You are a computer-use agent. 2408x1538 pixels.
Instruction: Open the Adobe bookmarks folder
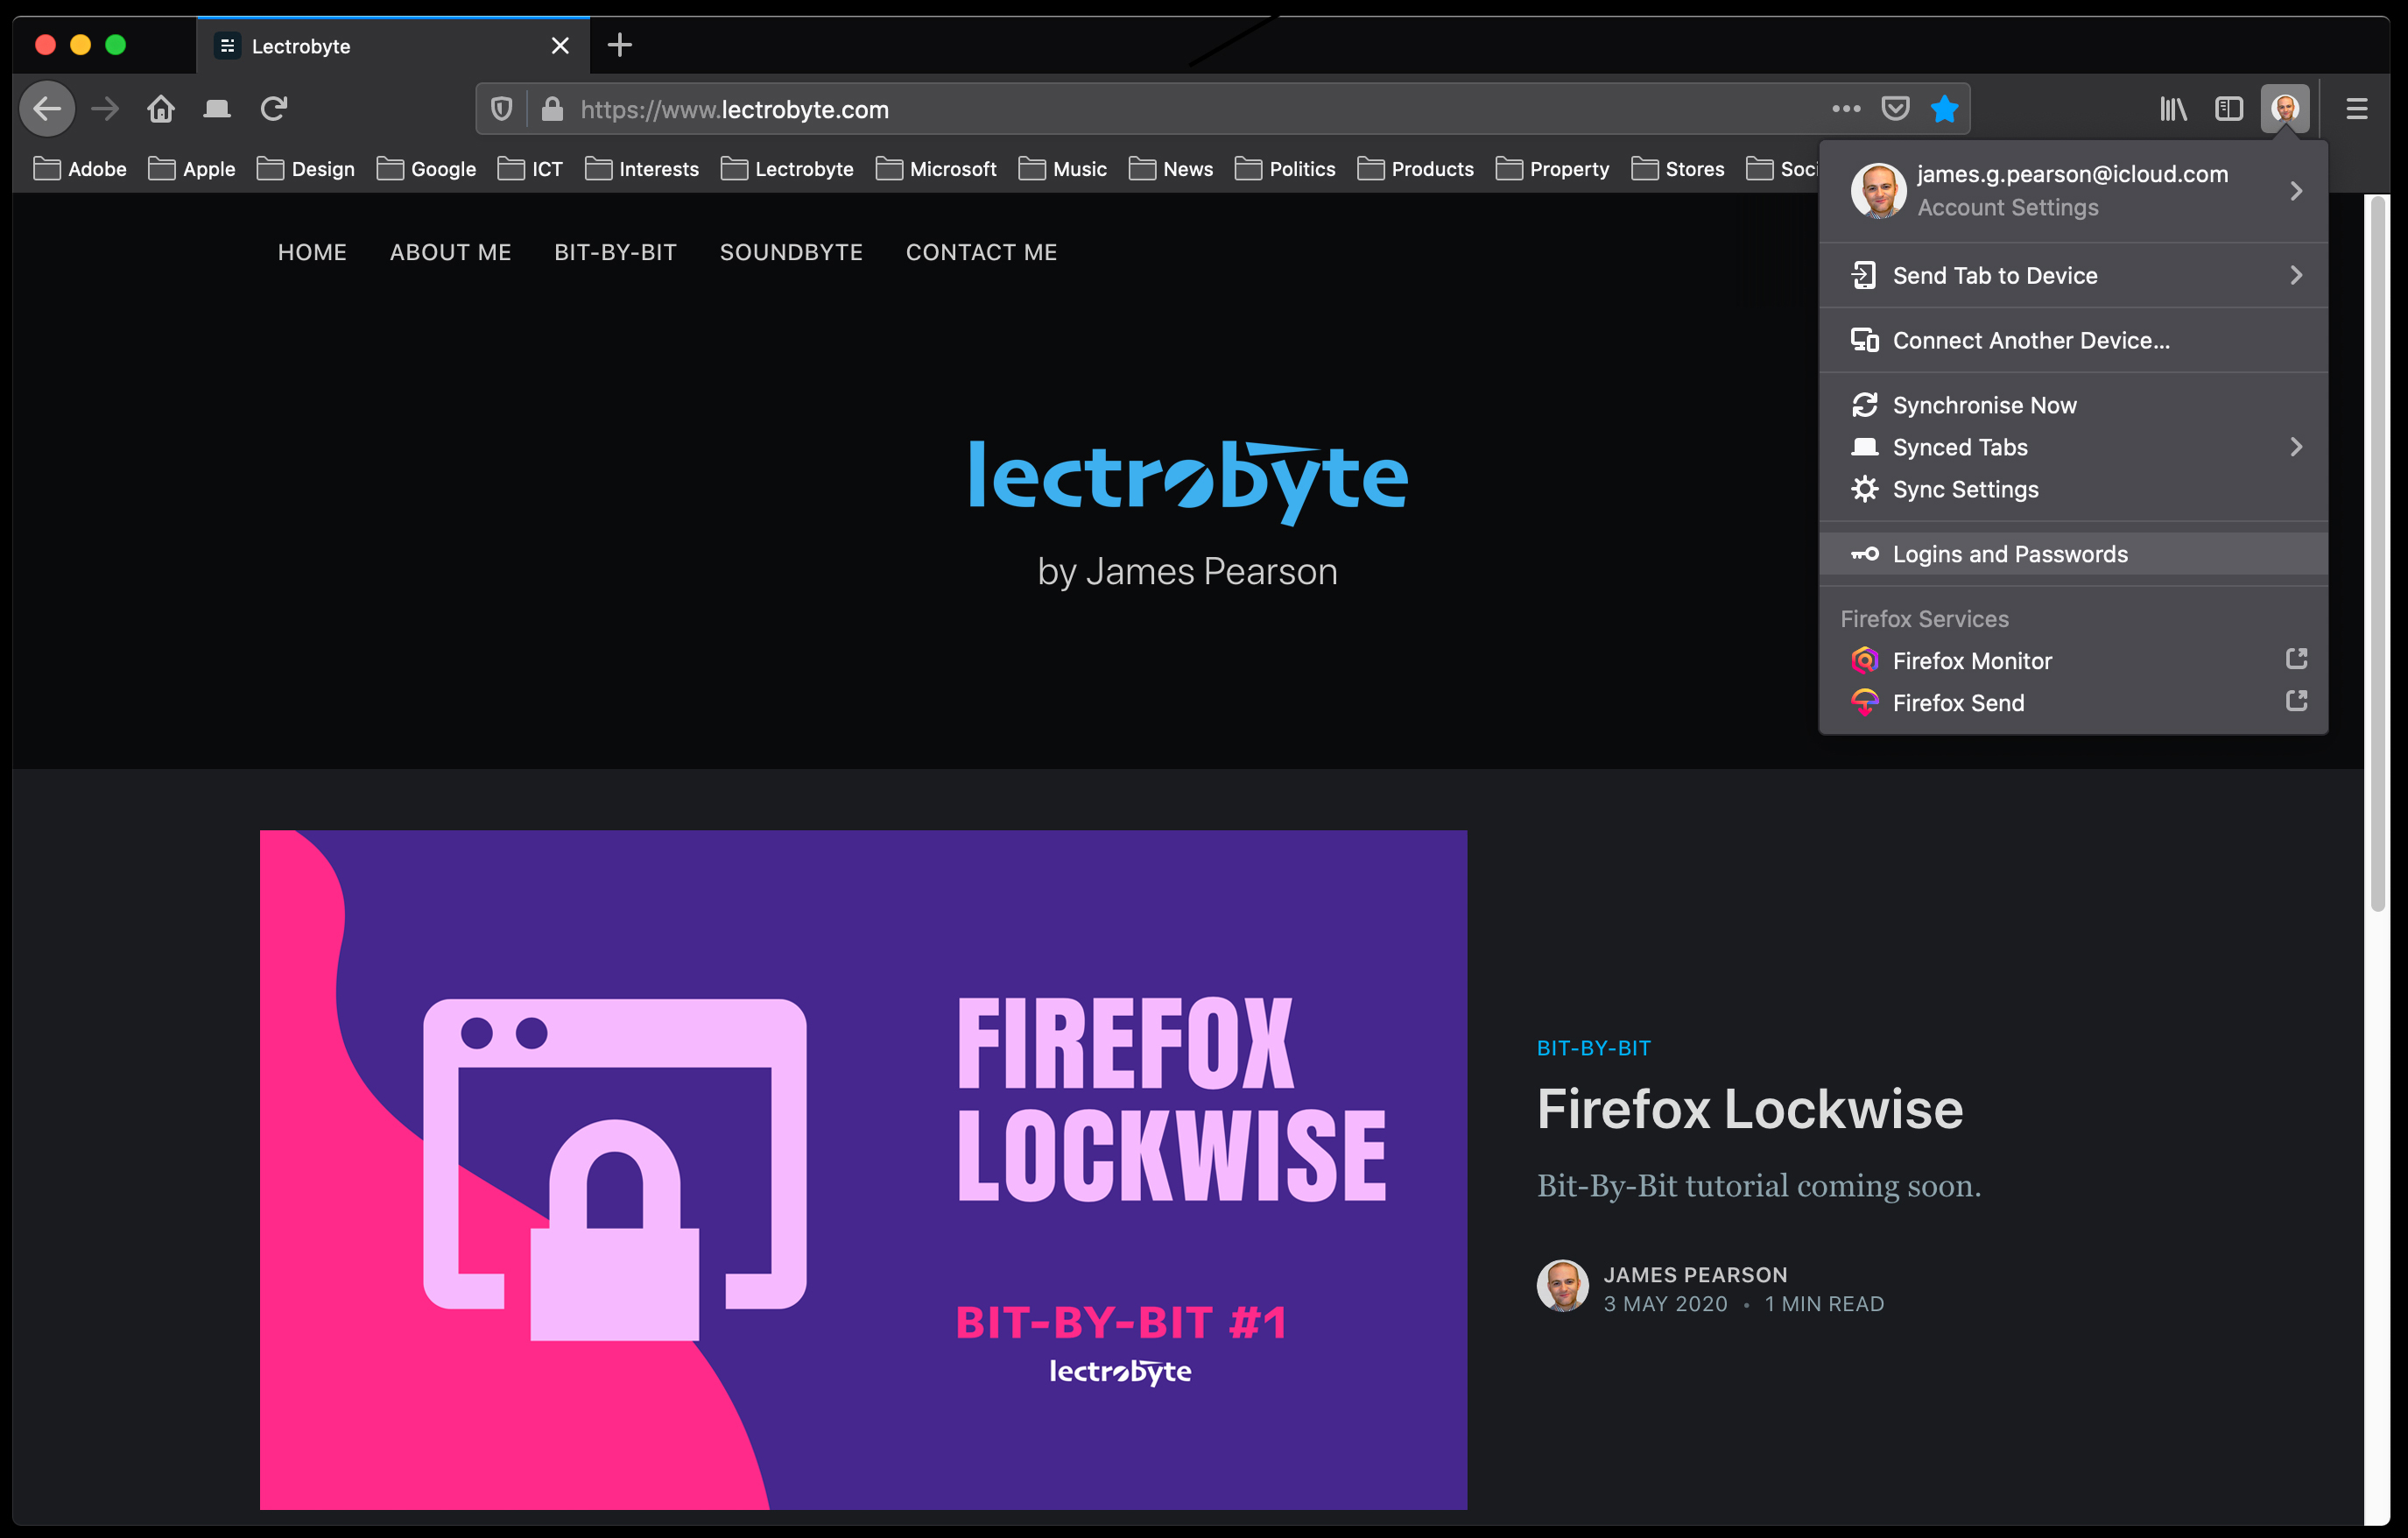80,169
